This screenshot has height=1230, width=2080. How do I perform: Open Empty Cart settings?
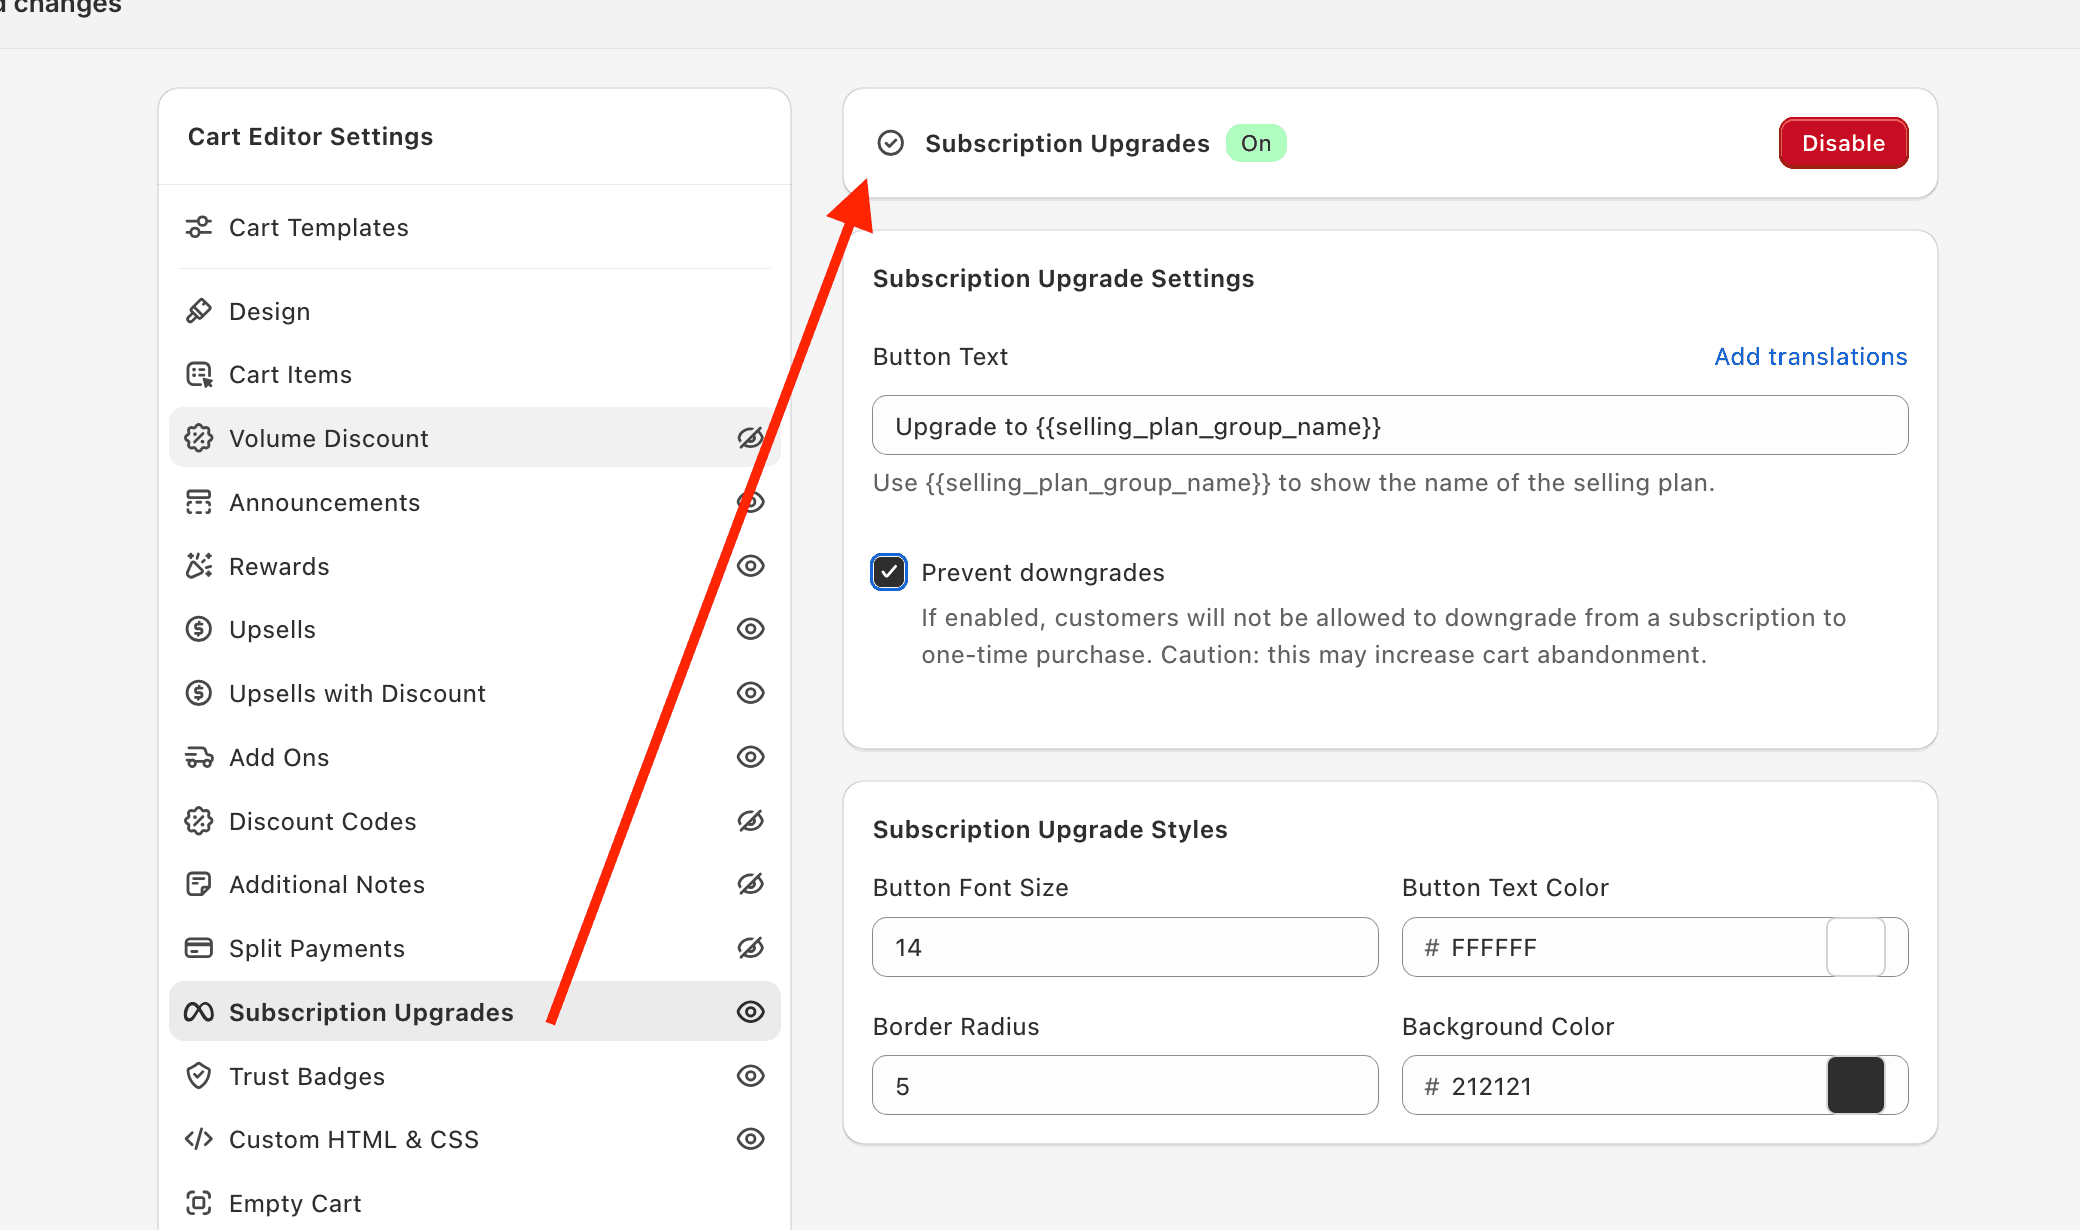tap(475, 1203)
